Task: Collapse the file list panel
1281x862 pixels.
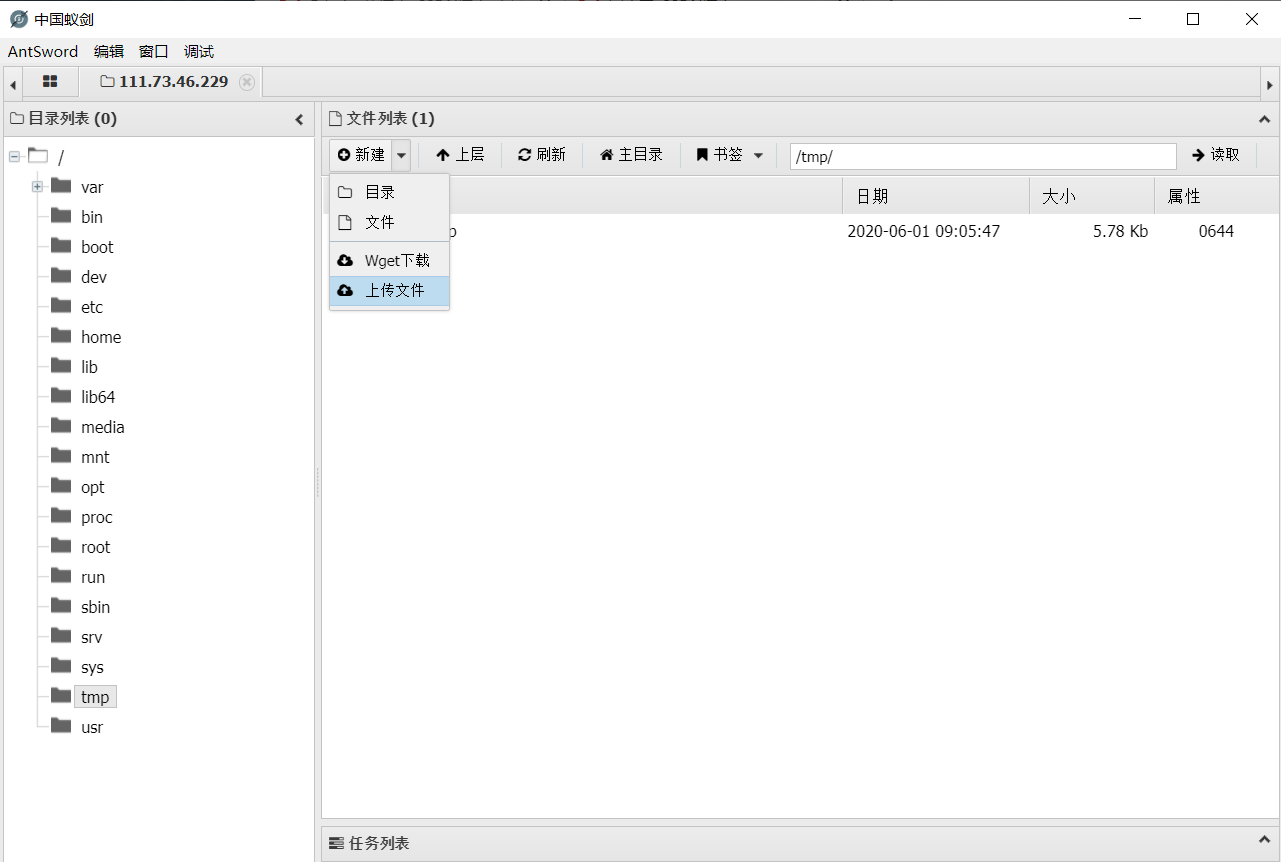Action: [1264, 119]
